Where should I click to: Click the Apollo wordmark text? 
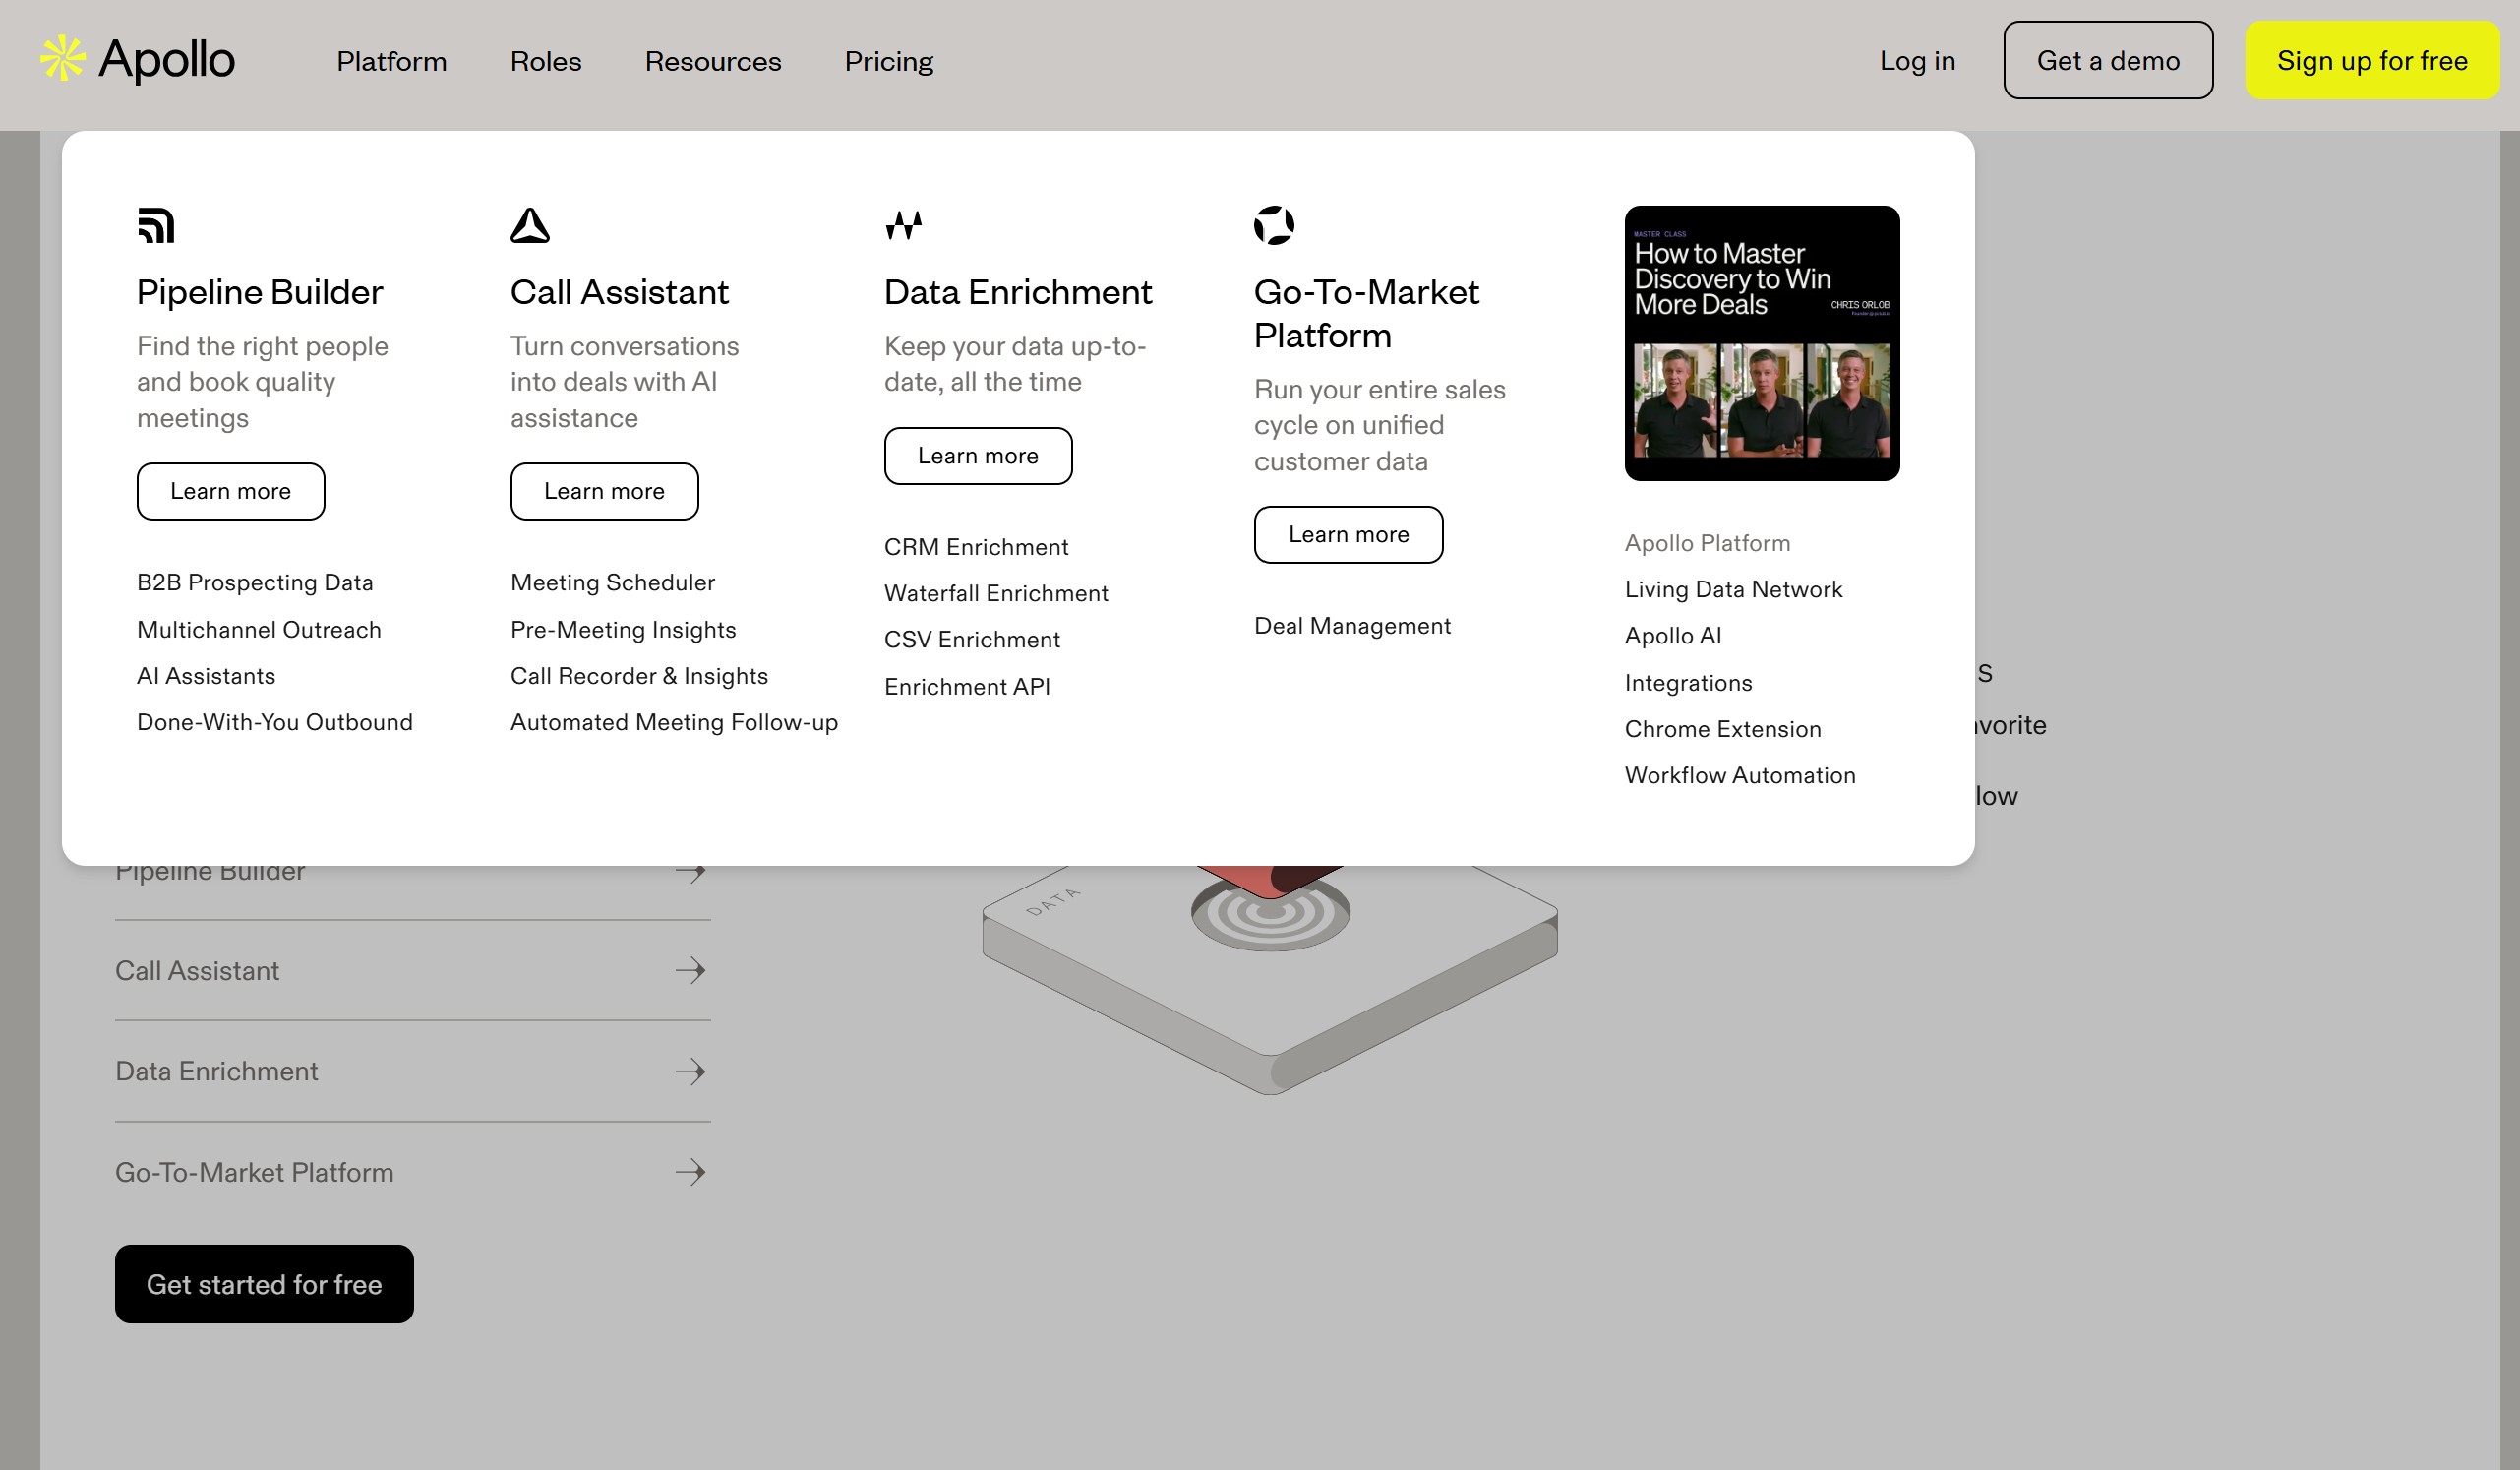point(166,60)
